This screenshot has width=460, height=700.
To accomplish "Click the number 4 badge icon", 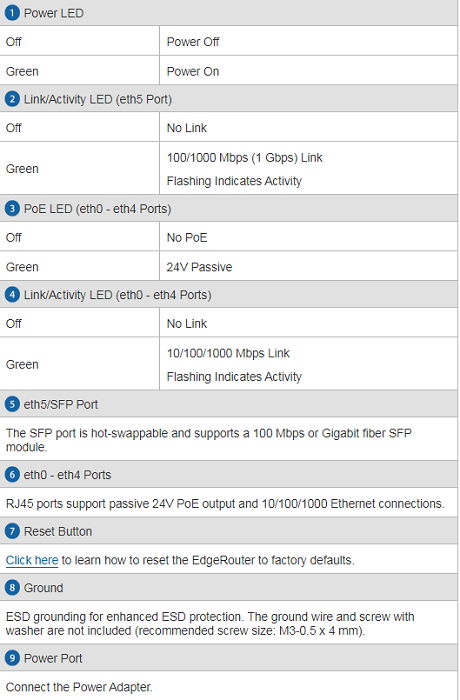I will [x=12, y=295].
